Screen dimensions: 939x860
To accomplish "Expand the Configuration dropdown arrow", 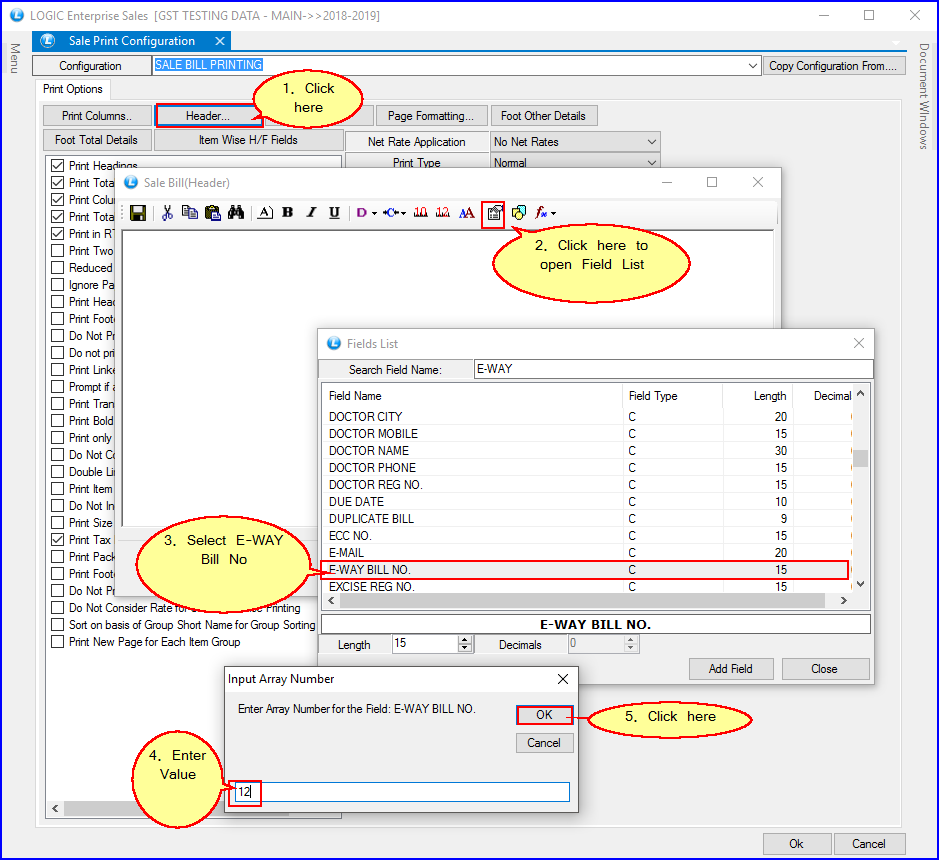I will click(753, 66).
